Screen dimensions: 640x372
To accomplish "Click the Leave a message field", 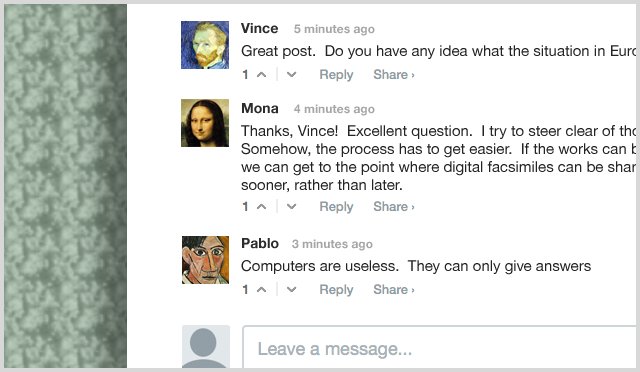I will tap(439, 347).
